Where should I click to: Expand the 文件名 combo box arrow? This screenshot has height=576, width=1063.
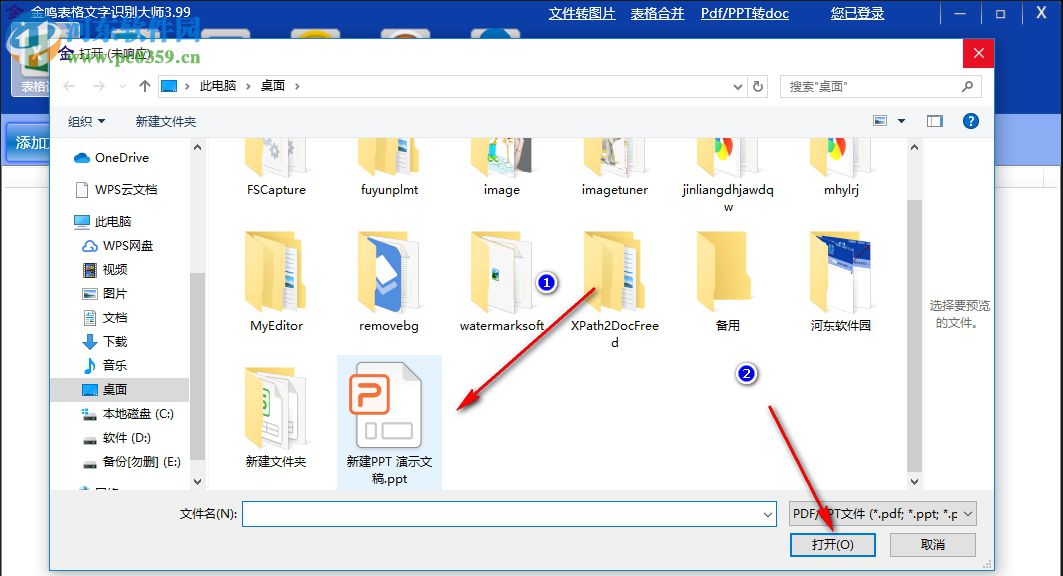pos(766,513)
